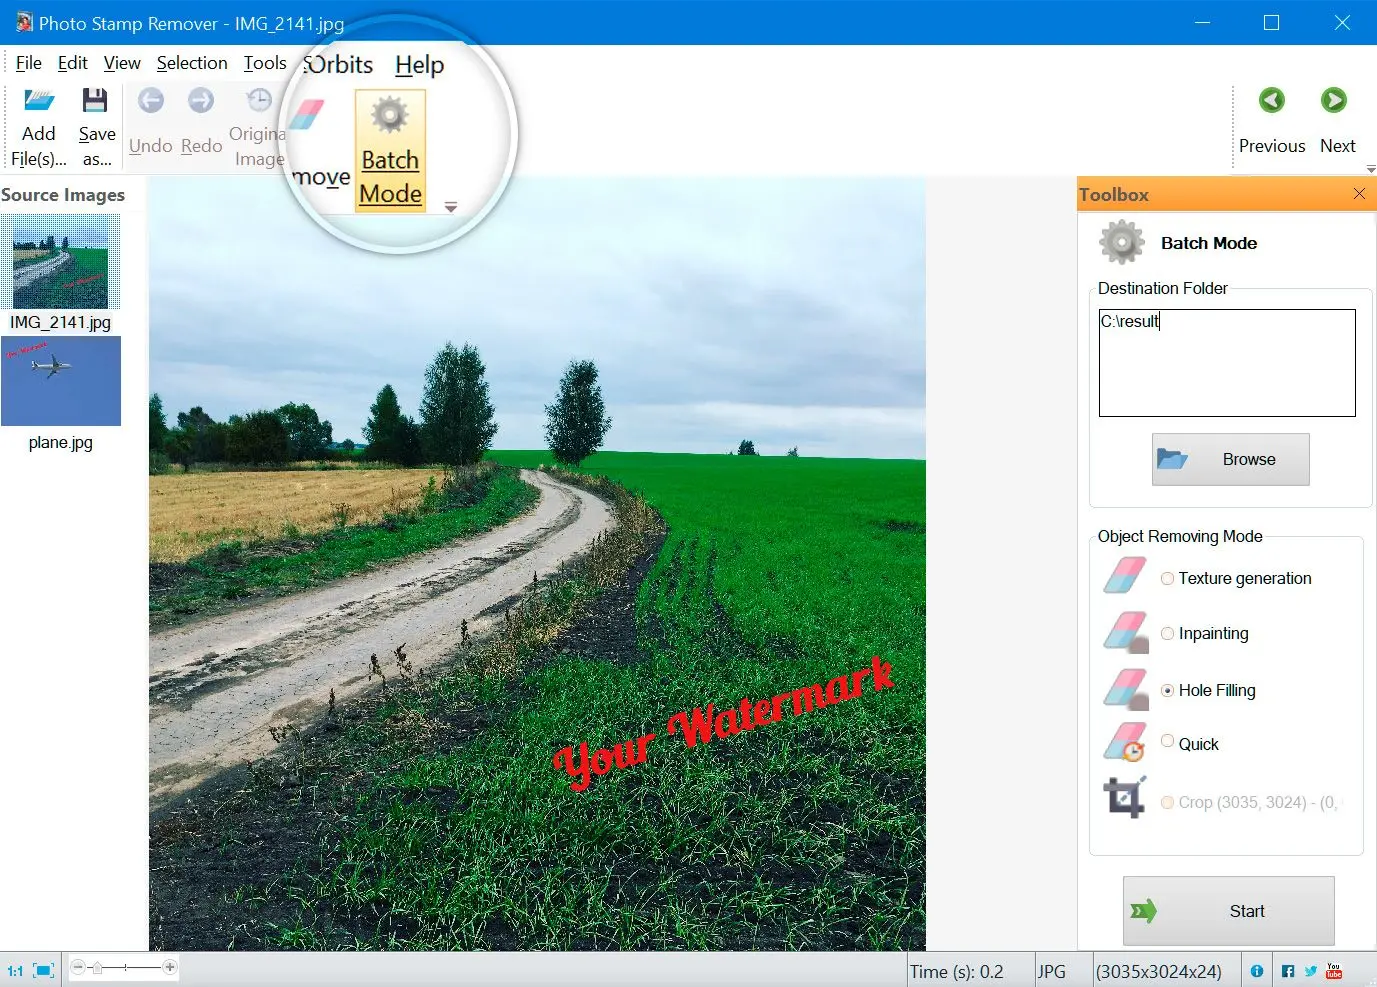
Task: Open the Twitter icon in status bar
Action: (x=1310, y=971)
